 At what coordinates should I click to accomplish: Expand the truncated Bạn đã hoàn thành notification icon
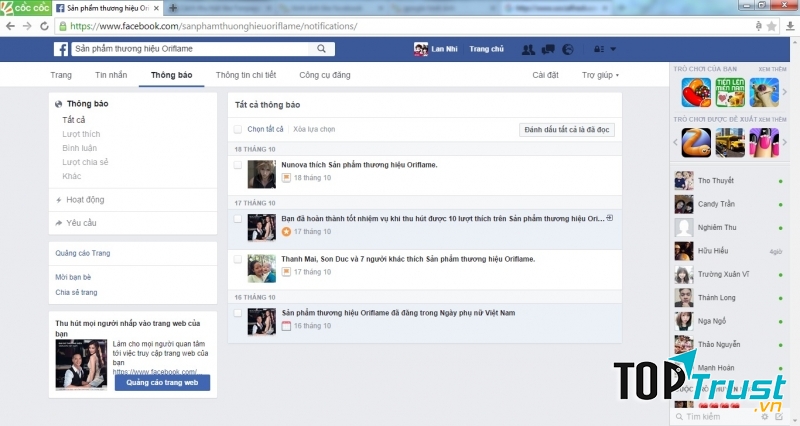click(610, 218)
